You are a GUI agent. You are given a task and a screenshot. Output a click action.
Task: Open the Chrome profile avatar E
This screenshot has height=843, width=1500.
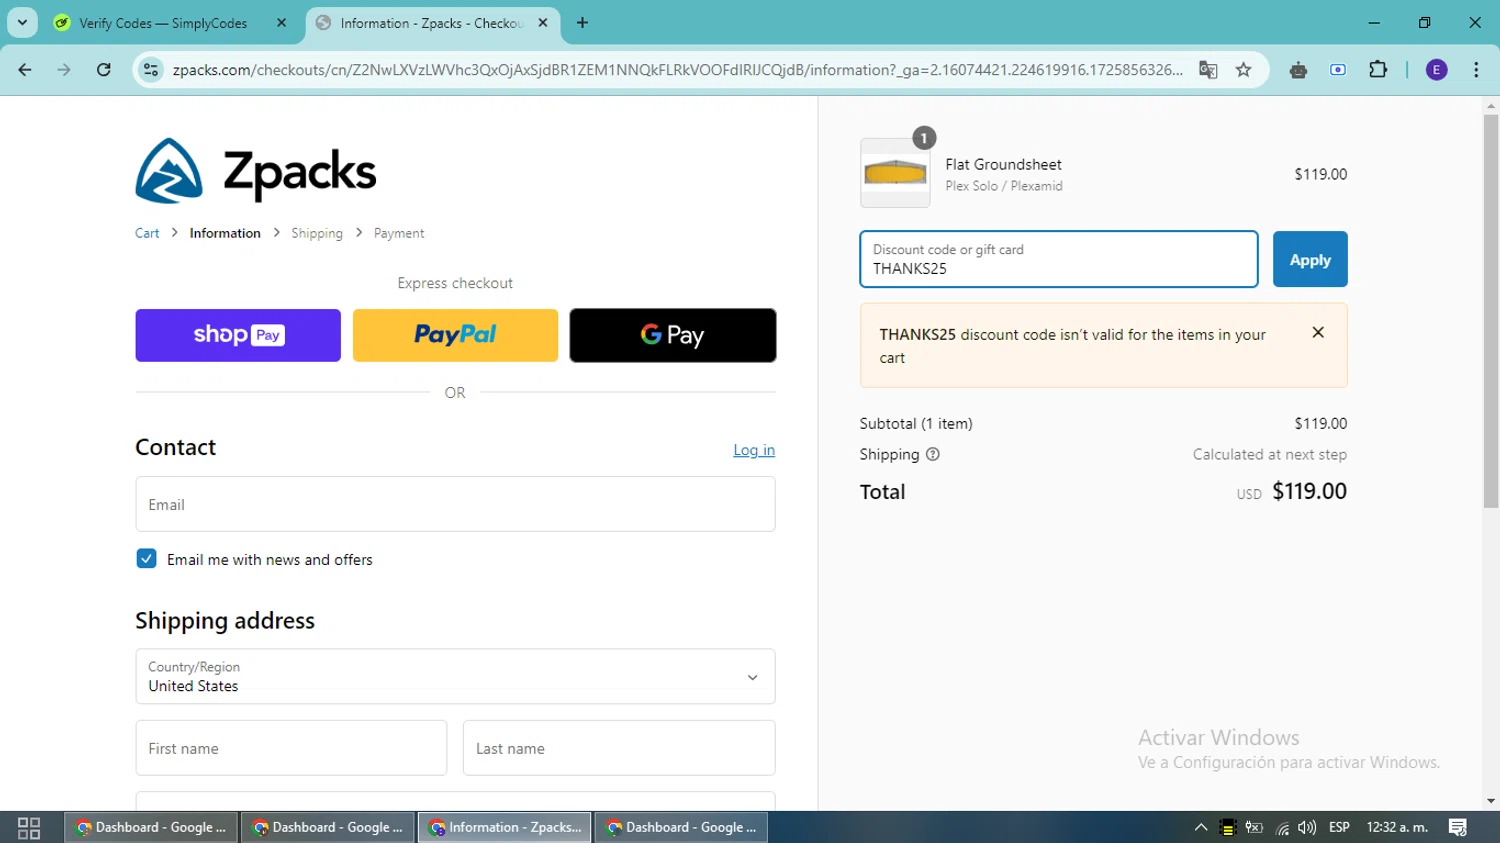pyautogui.click(x=1437, y=70)
